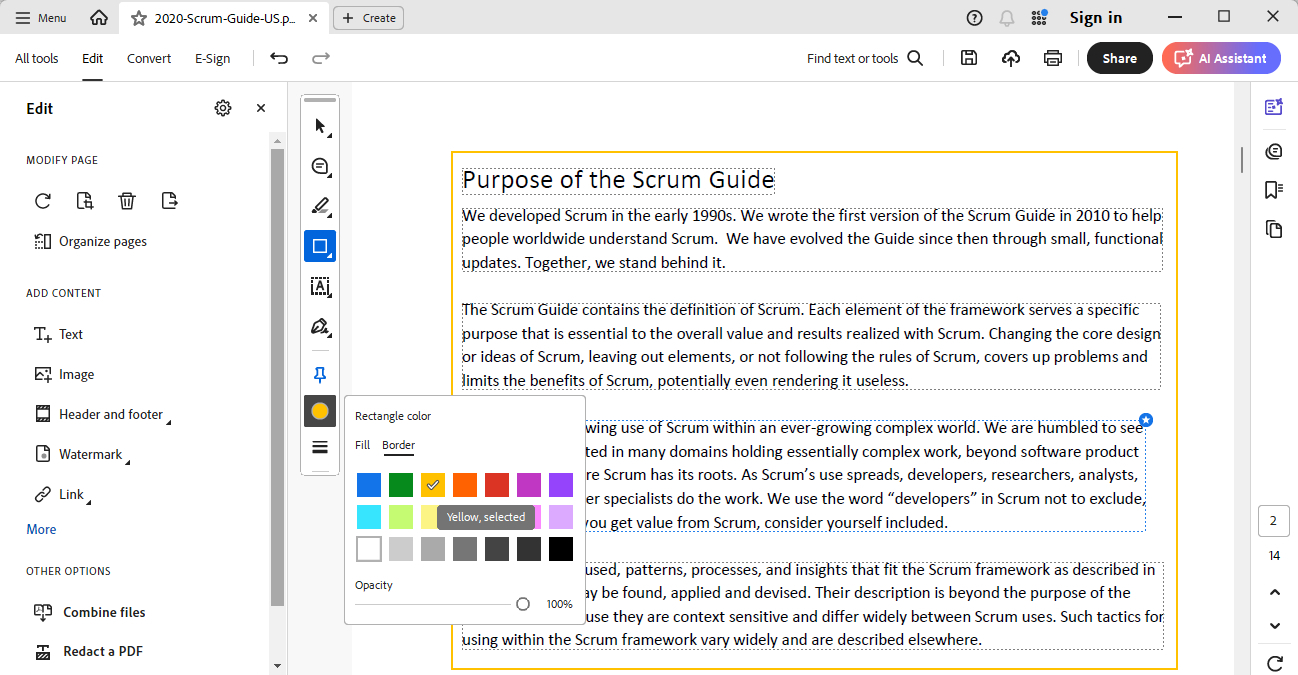Click the More link in Add Content

click(x=41, y=529)
